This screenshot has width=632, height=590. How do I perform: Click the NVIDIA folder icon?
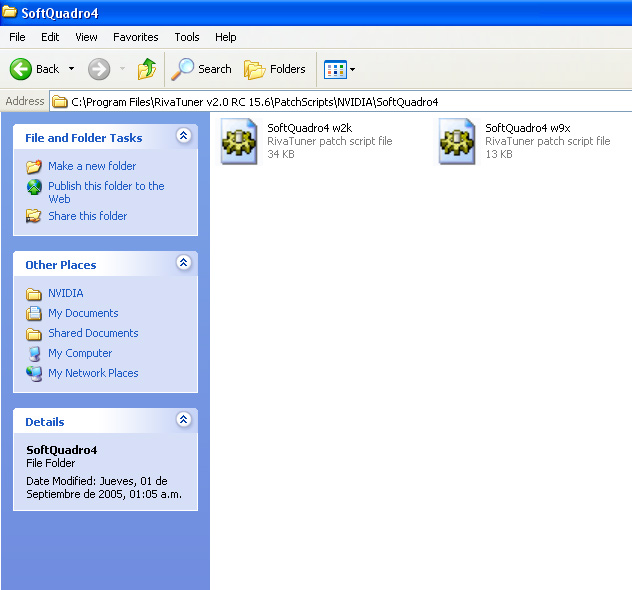[34, 294]
